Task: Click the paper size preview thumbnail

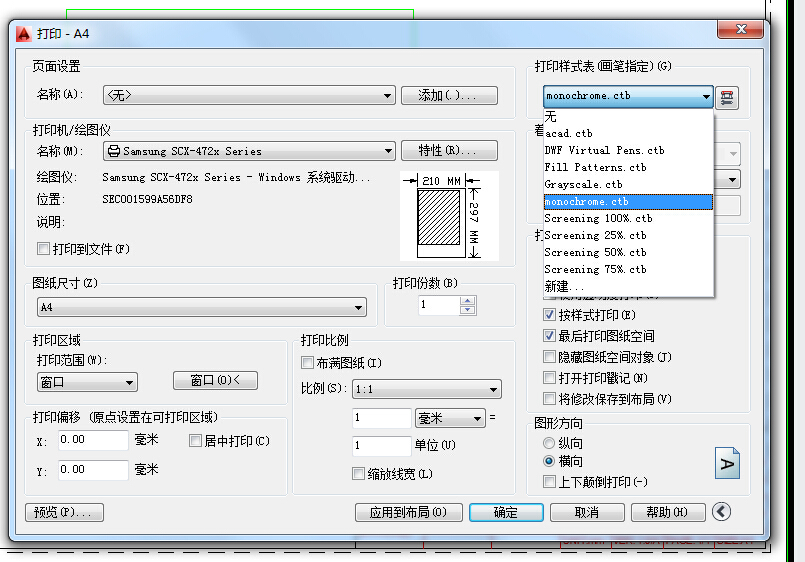Action: pyautogui.click(x=449, y=216)
